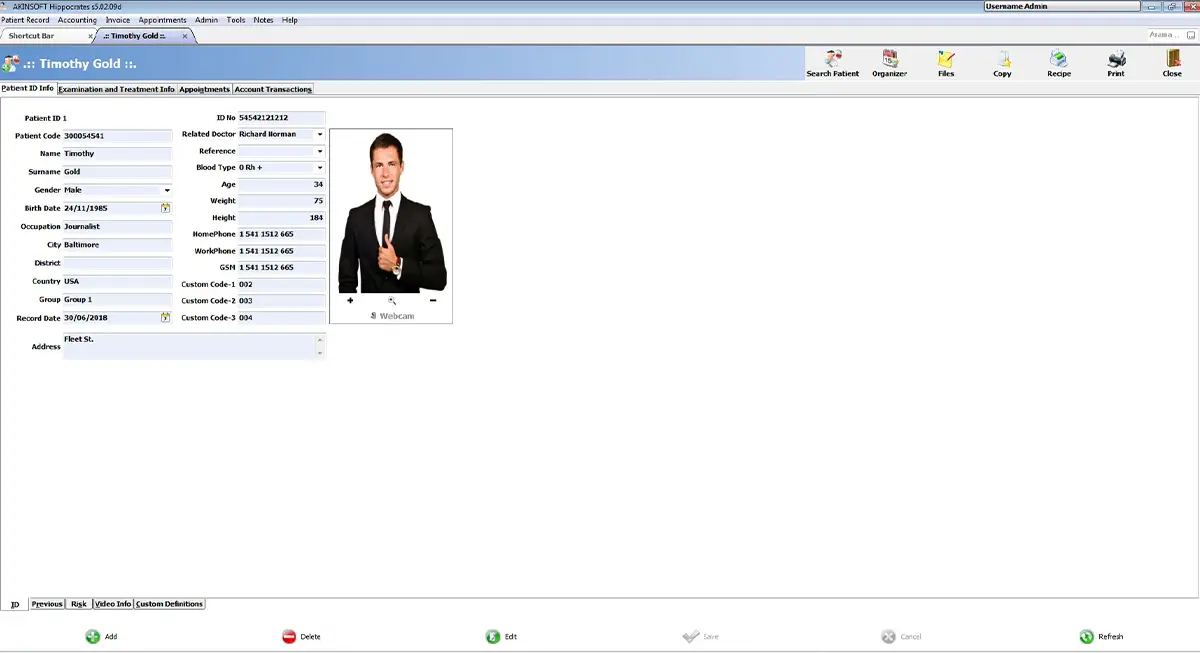Click the Refresh button
1200x653 pixels.
tap(1101, 636)
